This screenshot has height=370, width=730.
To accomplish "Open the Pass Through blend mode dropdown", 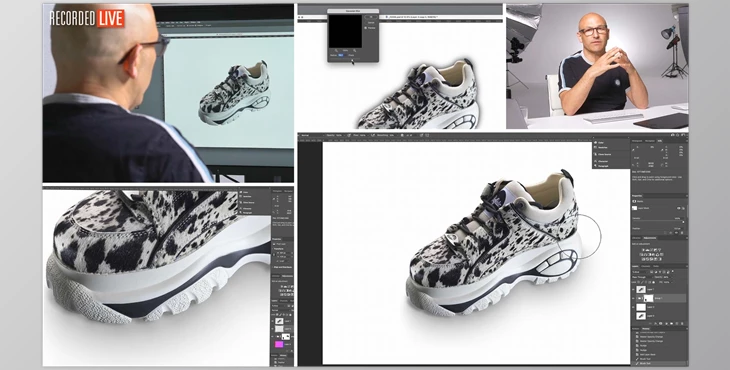I will point(642,277).
